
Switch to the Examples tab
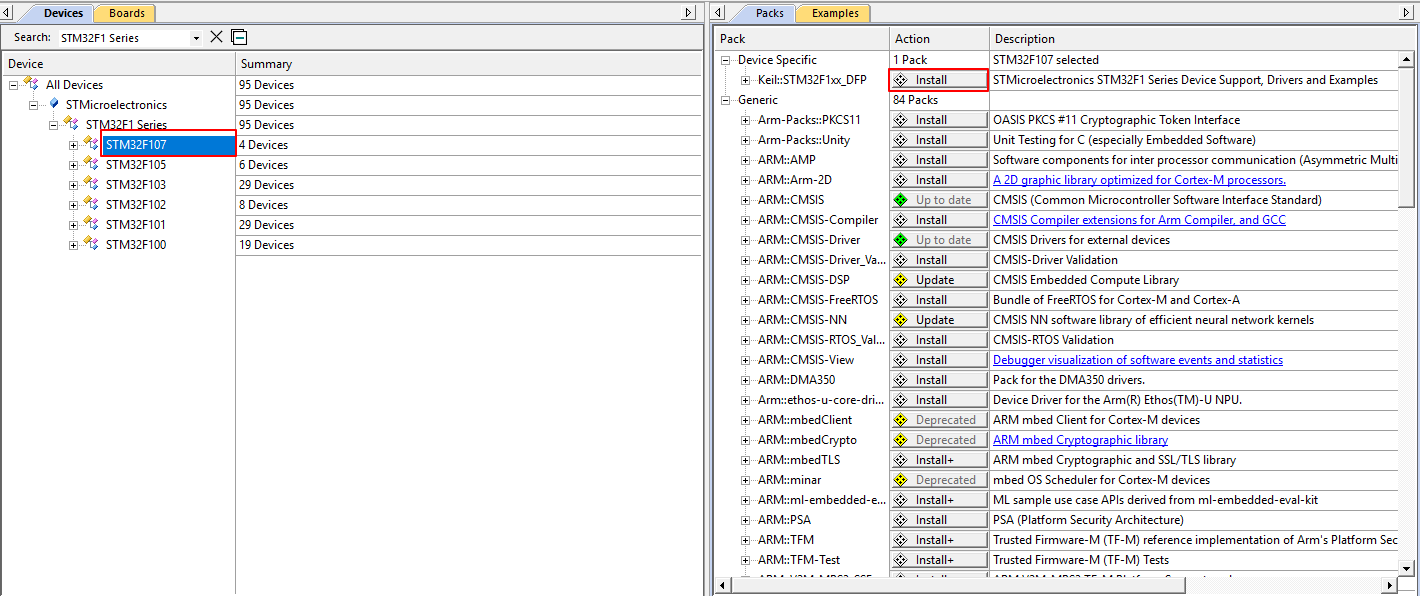[x=834, y=13]
